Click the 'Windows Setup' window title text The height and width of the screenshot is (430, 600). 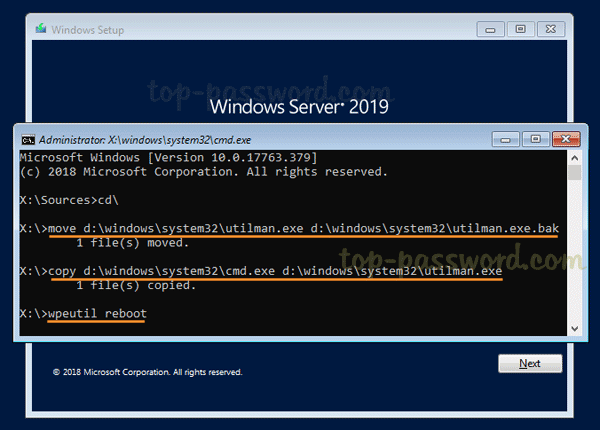tap(88, 30)
